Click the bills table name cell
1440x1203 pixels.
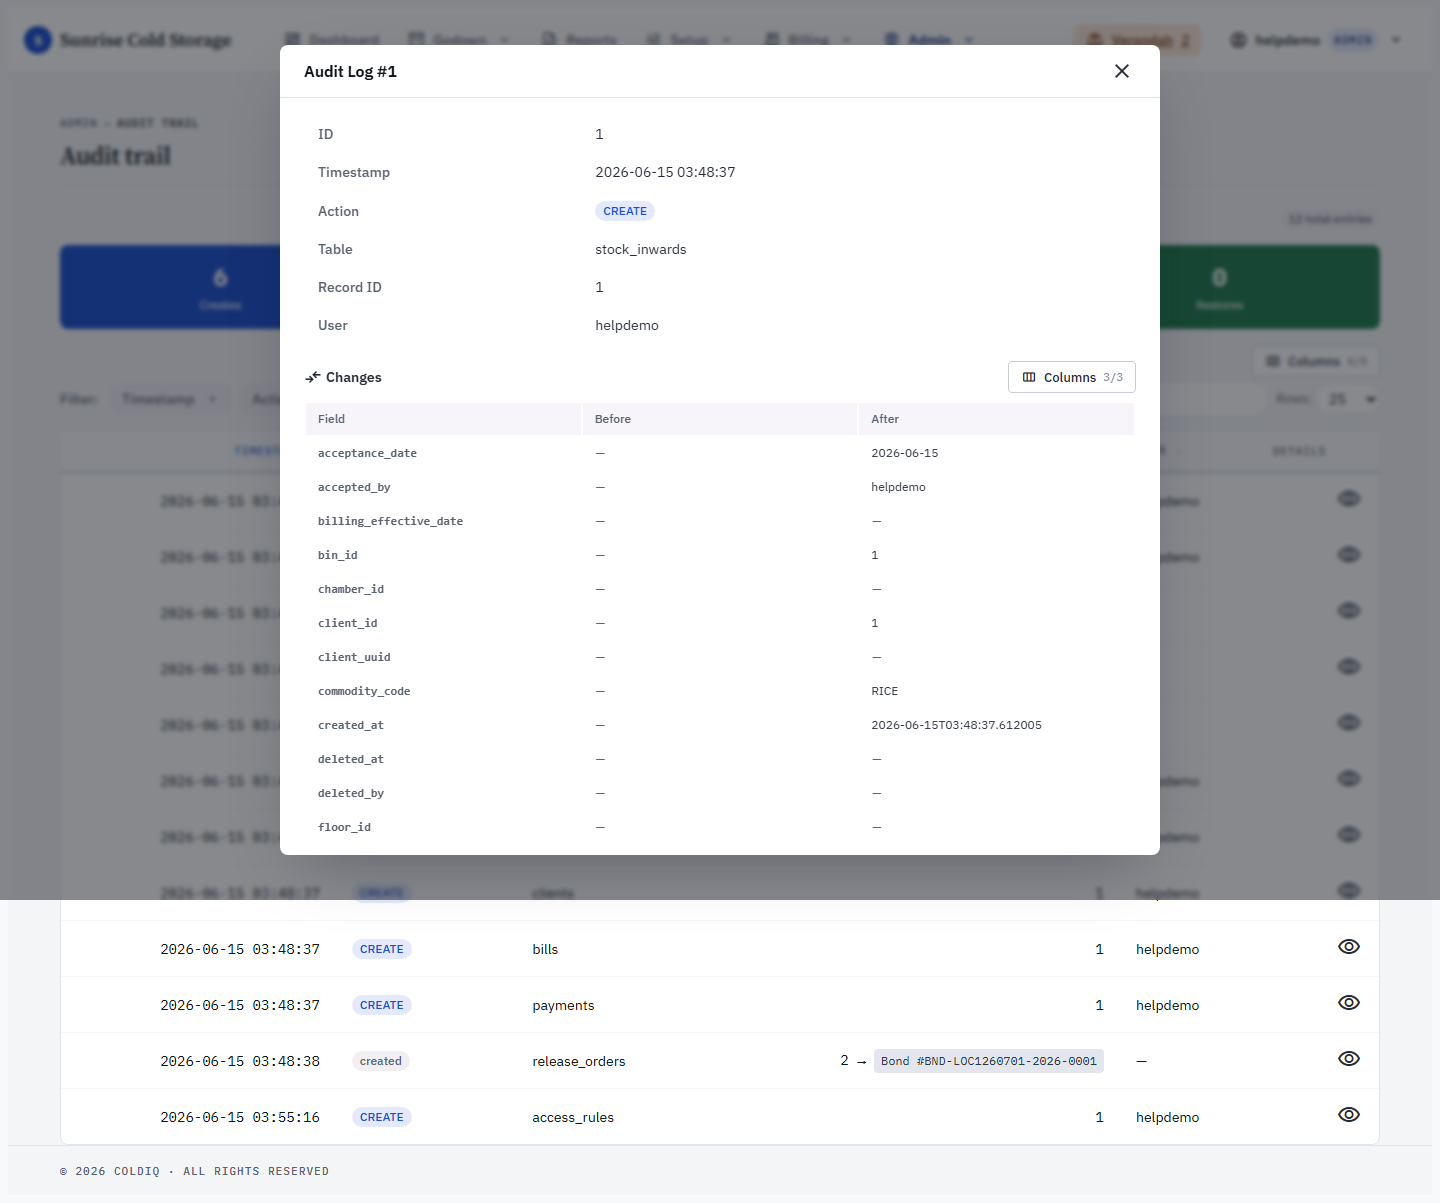click(x=545, y=949)
